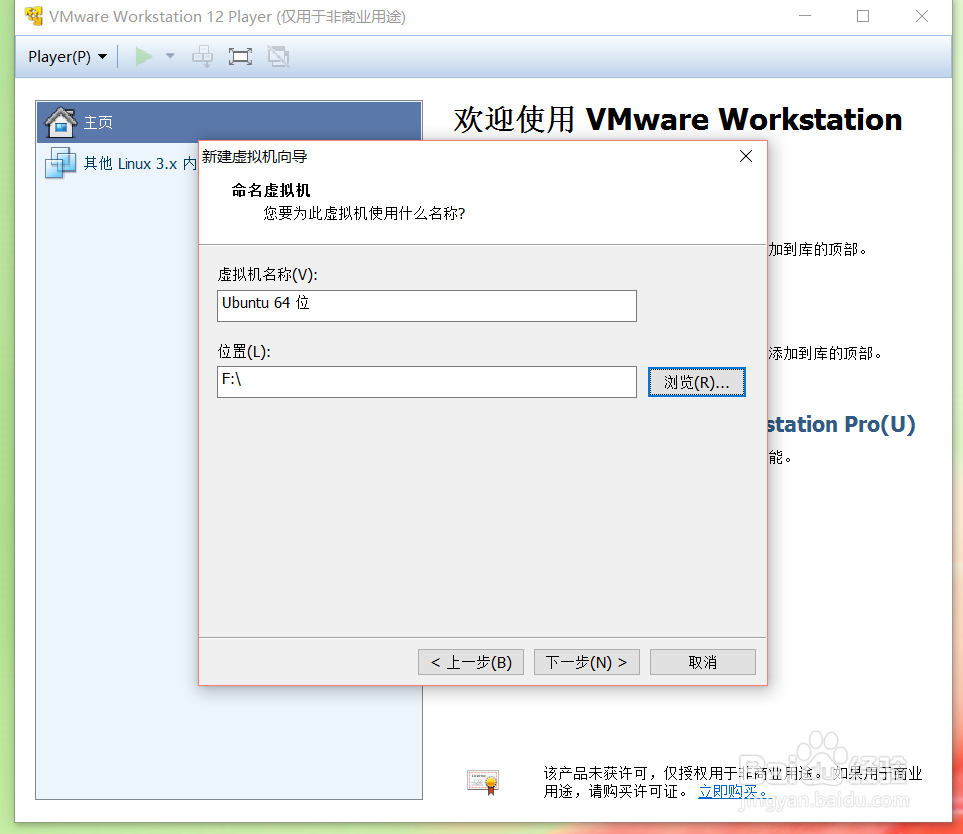Select the 其他 Linux 3.x virtual machine entry
Image resolution: width=963 pixels, height=834 pixels.
point(122,163)
